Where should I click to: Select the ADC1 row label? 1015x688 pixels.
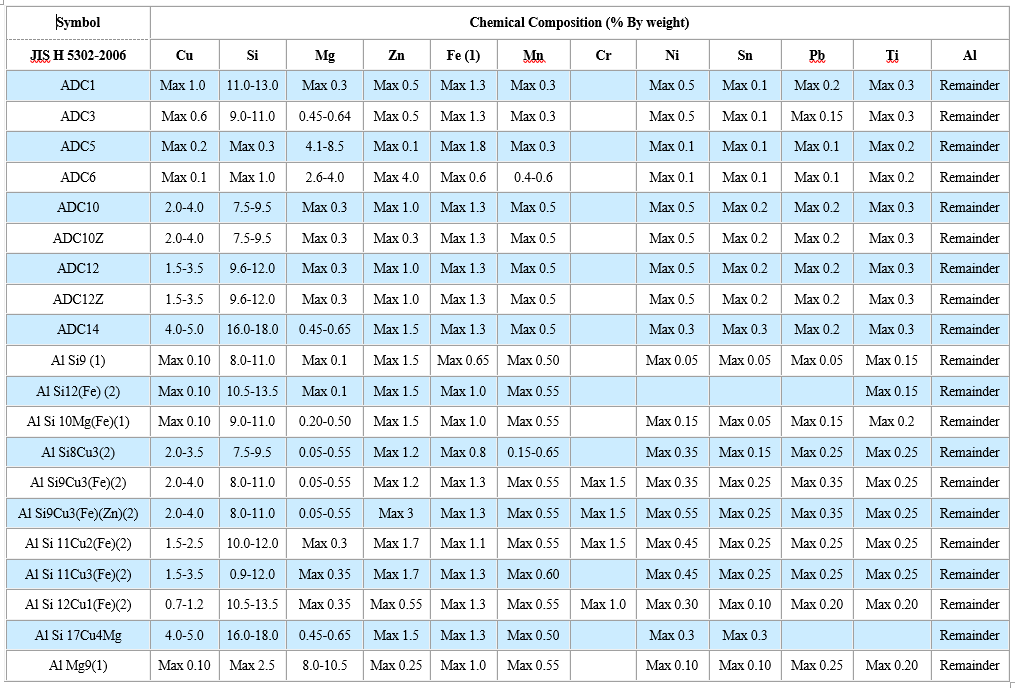point(78,86)
